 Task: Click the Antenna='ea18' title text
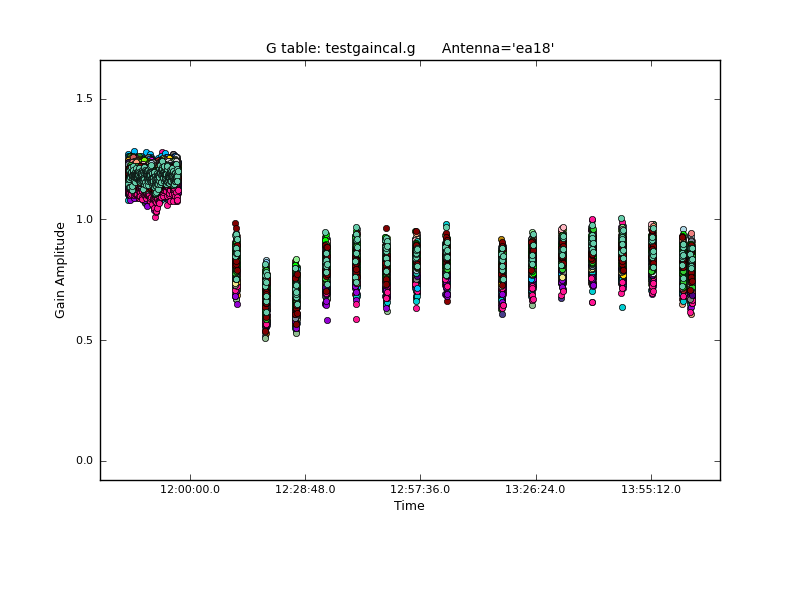(x=498, y=48)
